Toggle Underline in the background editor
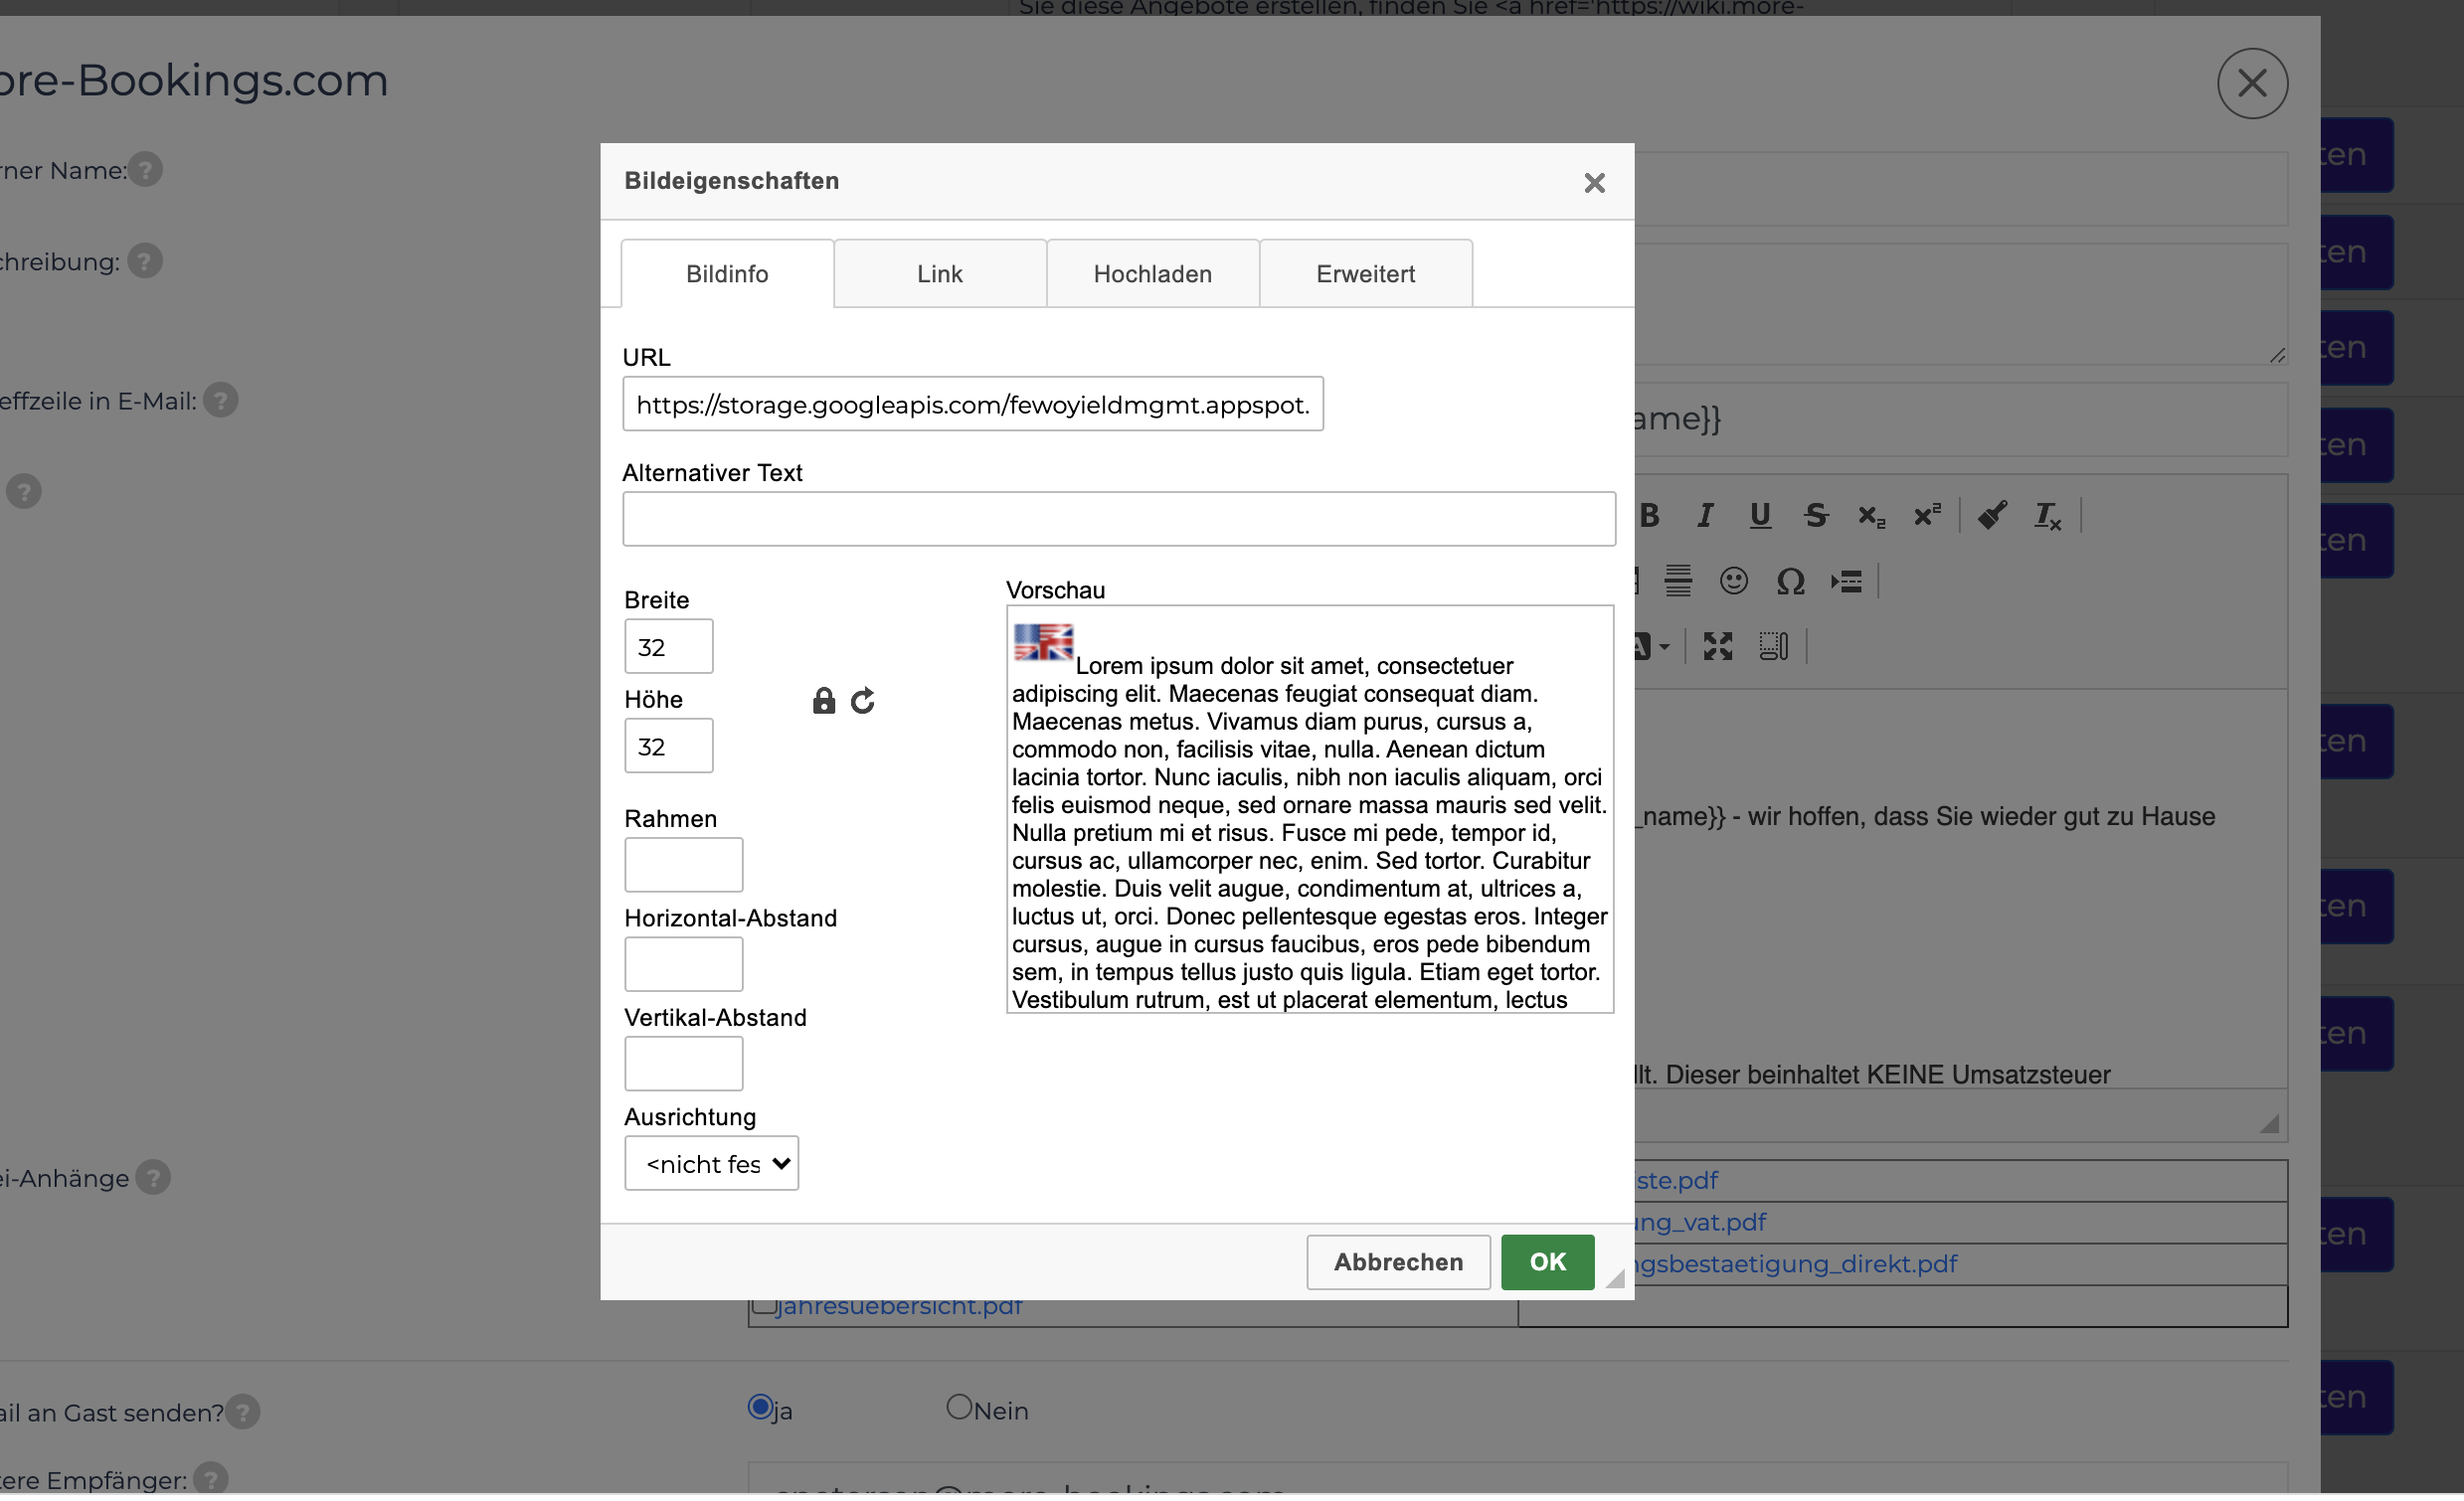2464x1501 pixels. (1760, 516)
